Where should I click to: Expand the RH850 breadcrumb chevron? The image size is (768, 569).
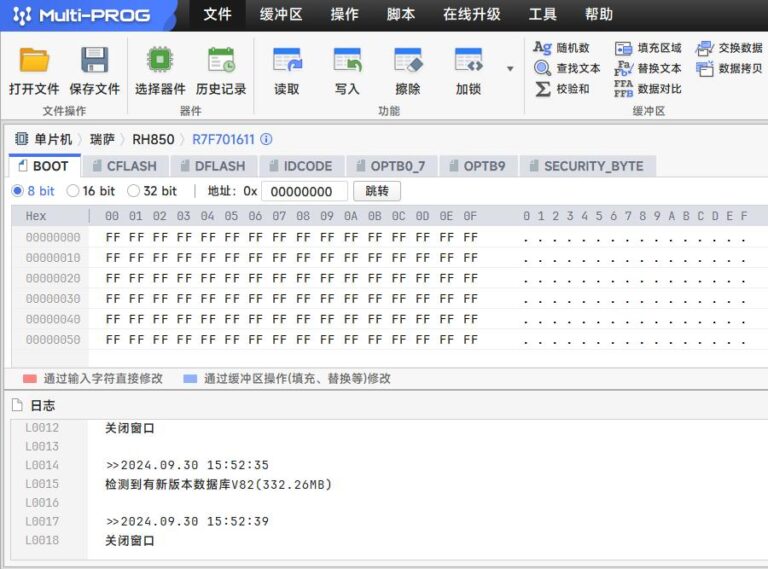pos(183,140)
